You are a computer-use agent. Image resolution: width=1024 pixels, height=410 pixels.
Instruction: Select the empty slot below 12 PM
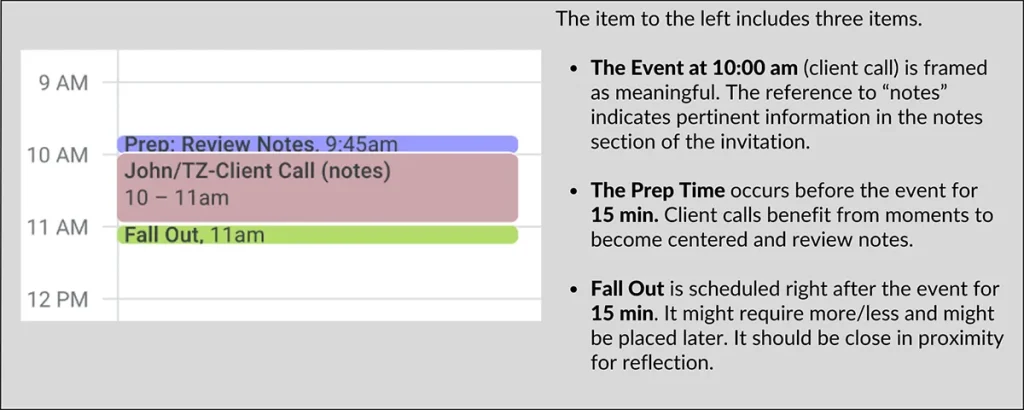click(x=329, y=310)
